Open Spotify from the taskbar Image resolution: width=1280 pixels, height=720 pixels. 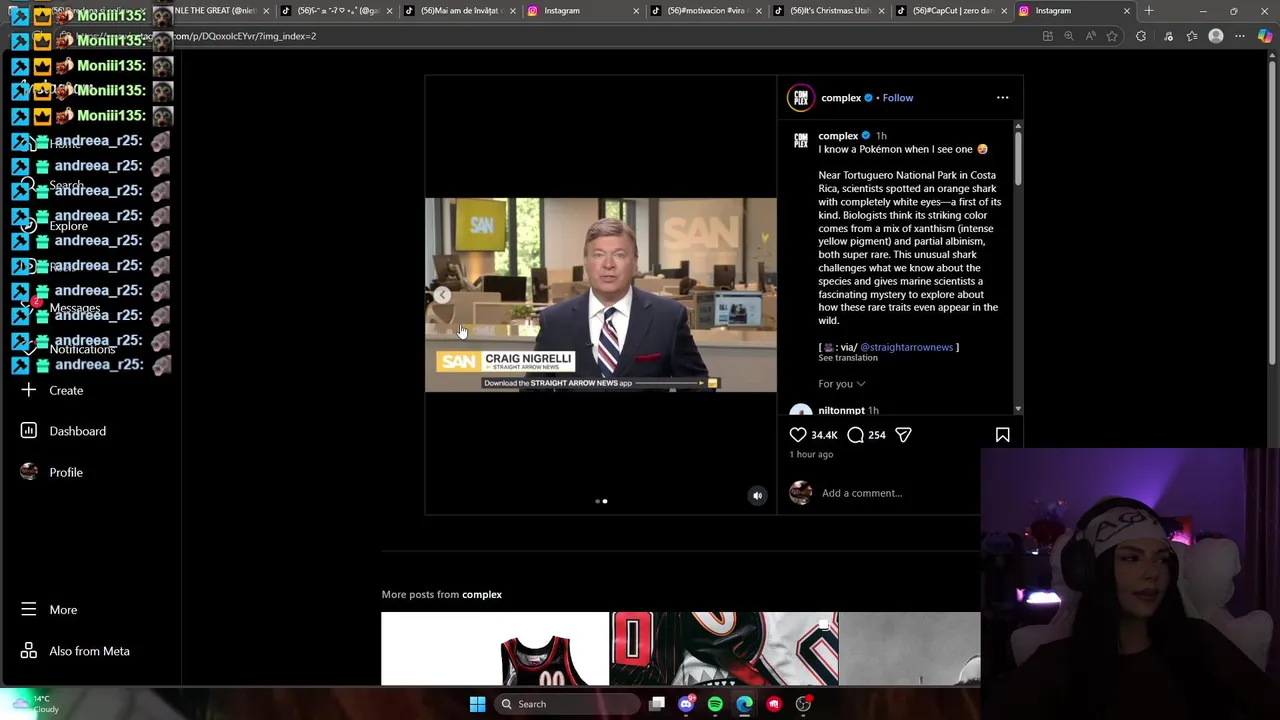point(715,704)
